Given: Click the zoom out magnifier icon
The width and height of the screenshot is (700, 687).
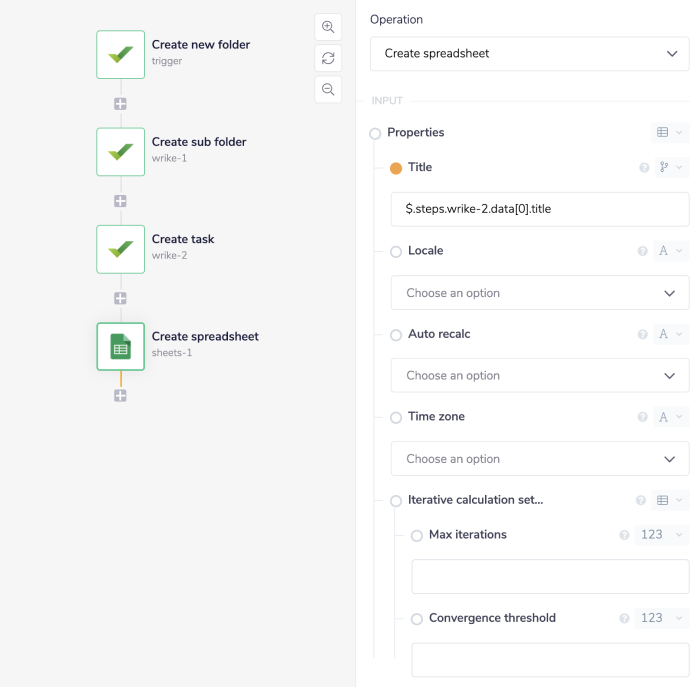Looking at the screenshot, I should coord(328,89).
